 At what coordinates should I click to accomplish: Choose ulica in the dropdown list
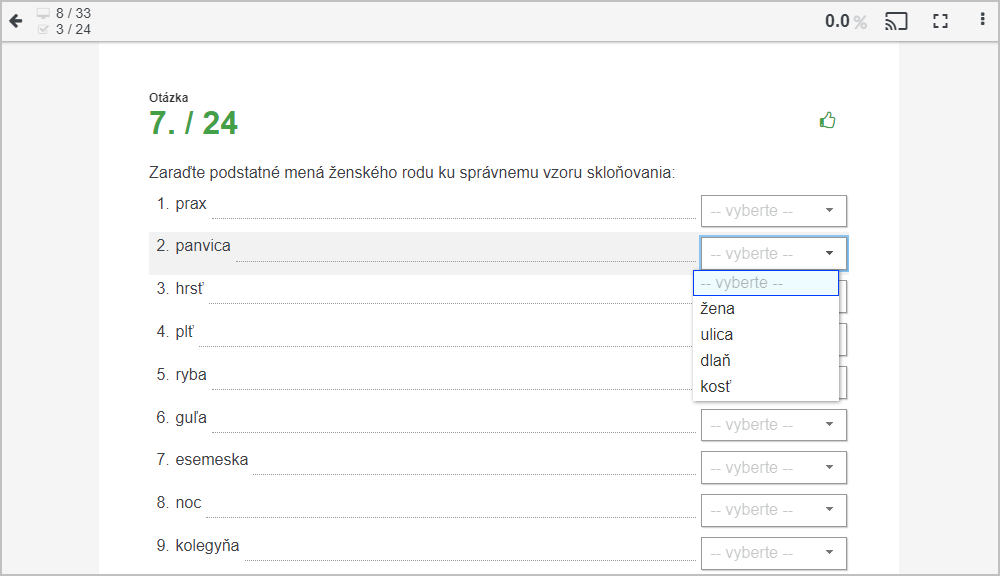click(765, 335)
